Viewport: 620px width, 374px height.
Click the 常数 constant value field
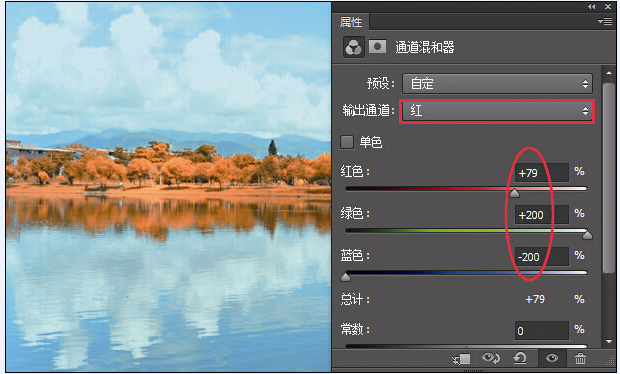pyautogui.click(x=542, y=331)
